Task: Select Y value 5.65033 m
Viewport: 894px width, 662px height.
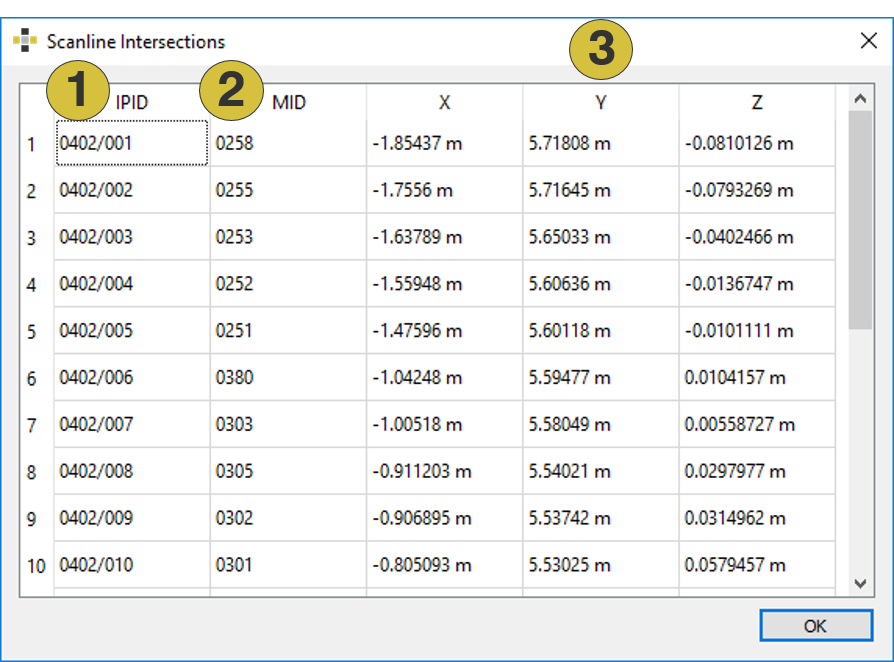Action: pos(600,237)
